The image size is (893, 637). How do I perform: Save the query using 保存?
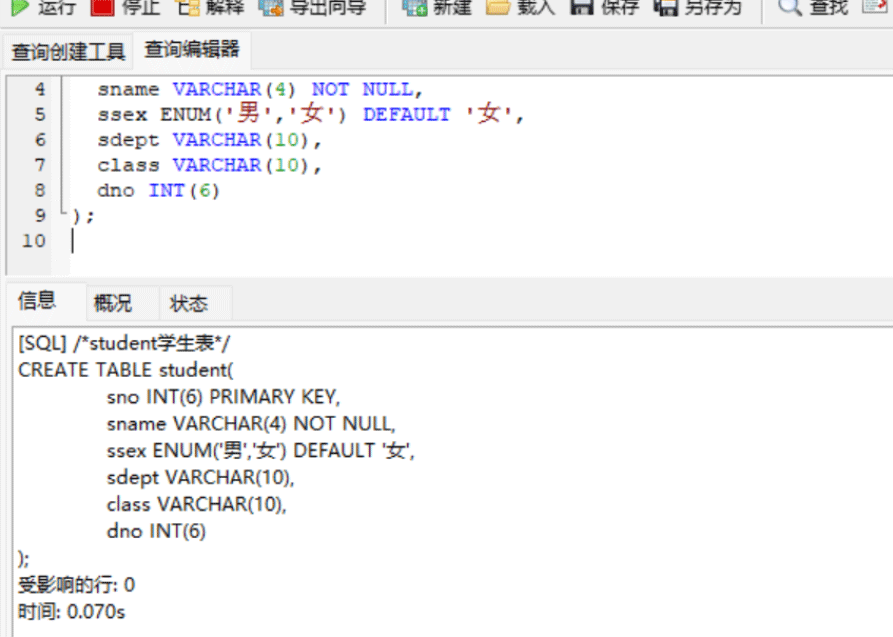coord(582,7)
